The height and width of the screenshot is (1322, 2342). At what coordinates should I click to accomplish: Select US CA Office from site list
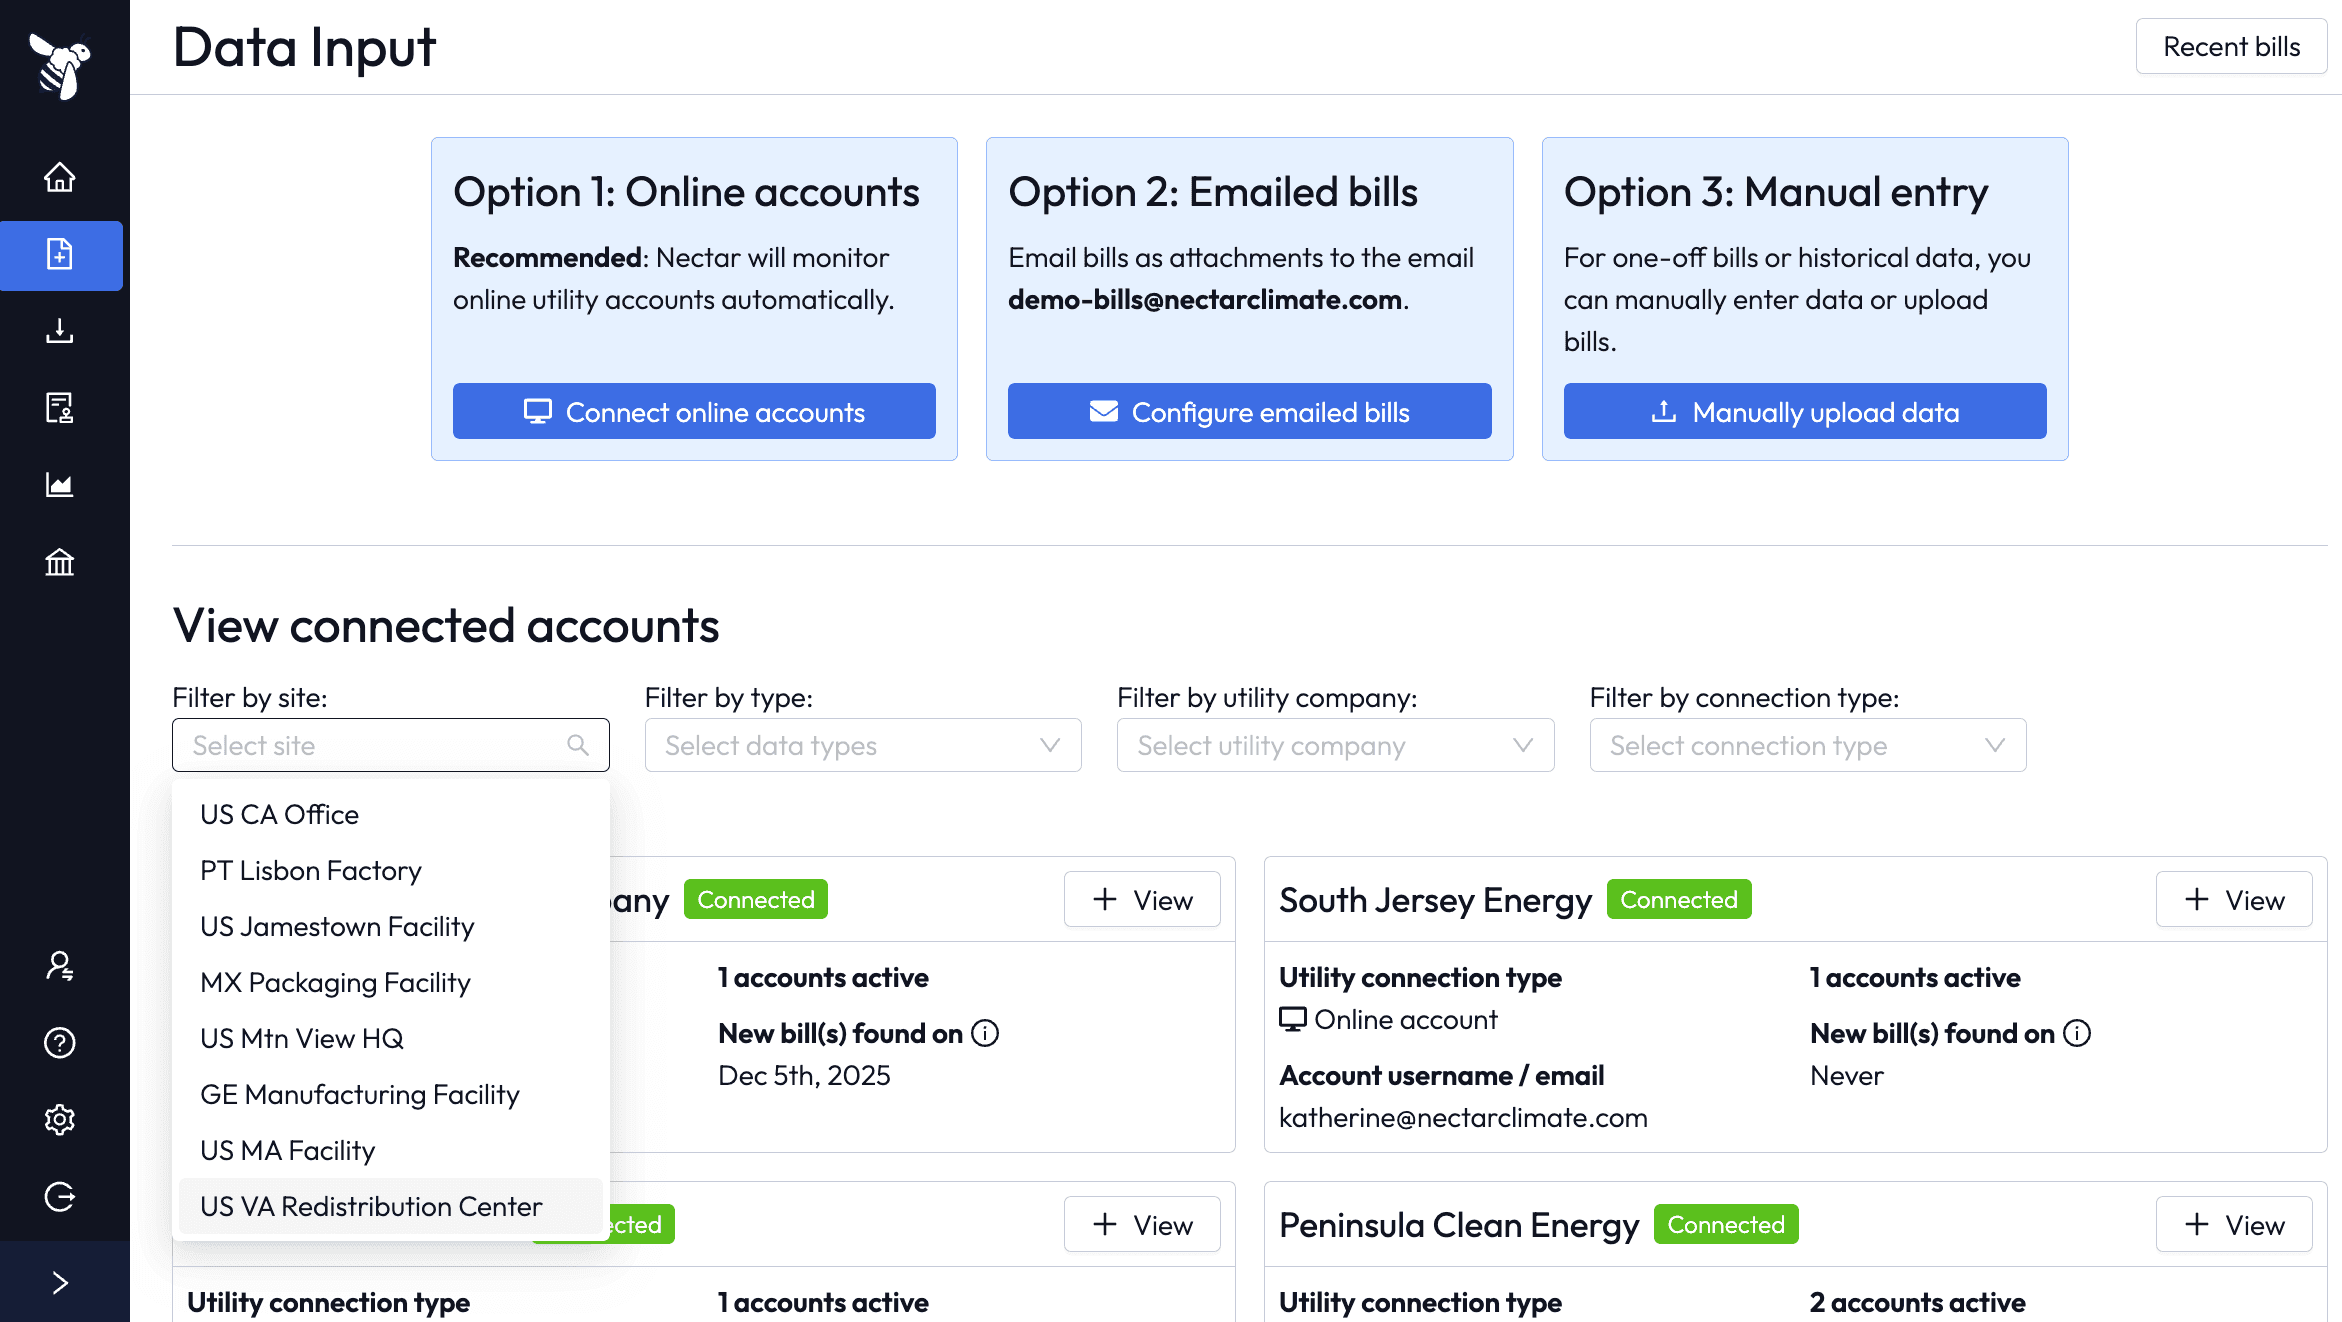tap(279, 815)
